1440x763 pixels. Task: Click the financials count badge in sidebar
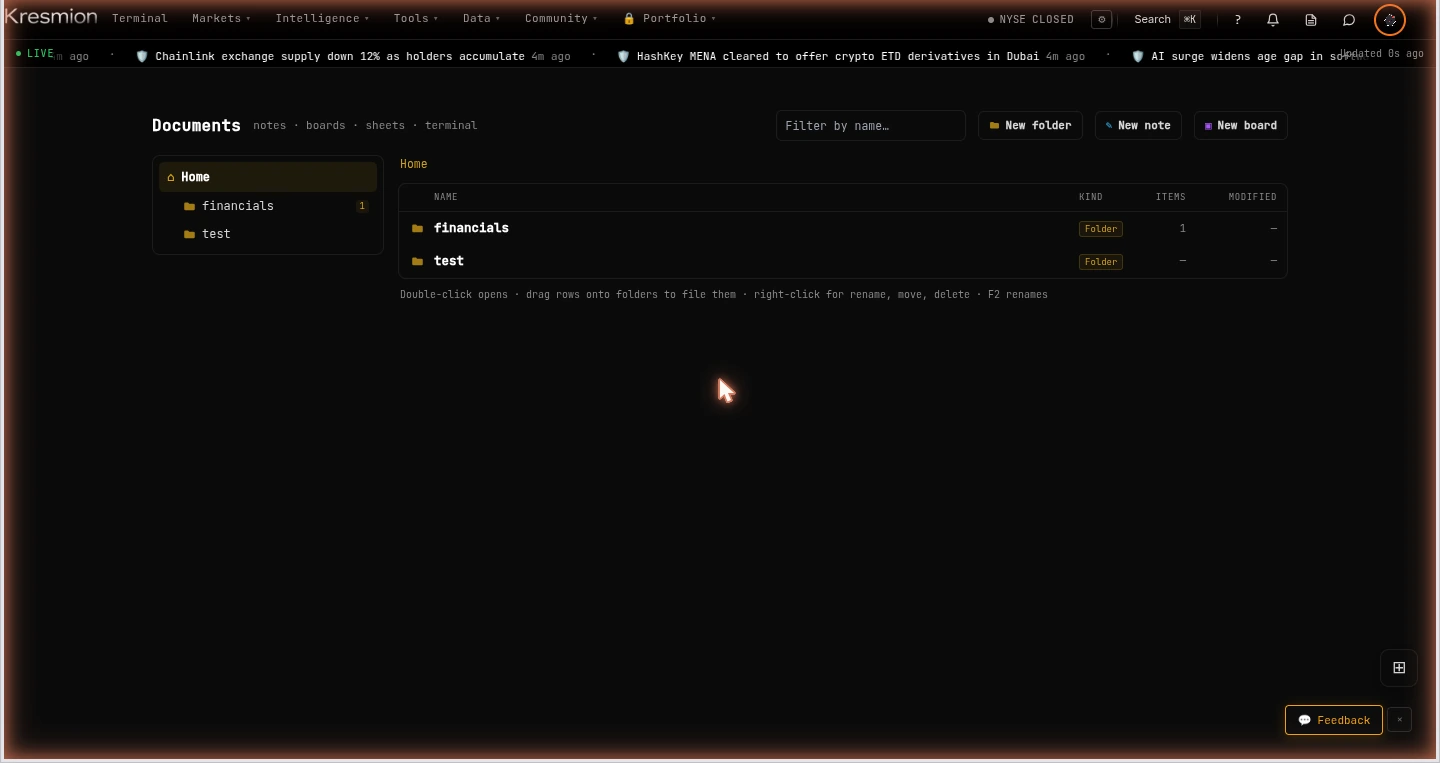click(362, 206)
